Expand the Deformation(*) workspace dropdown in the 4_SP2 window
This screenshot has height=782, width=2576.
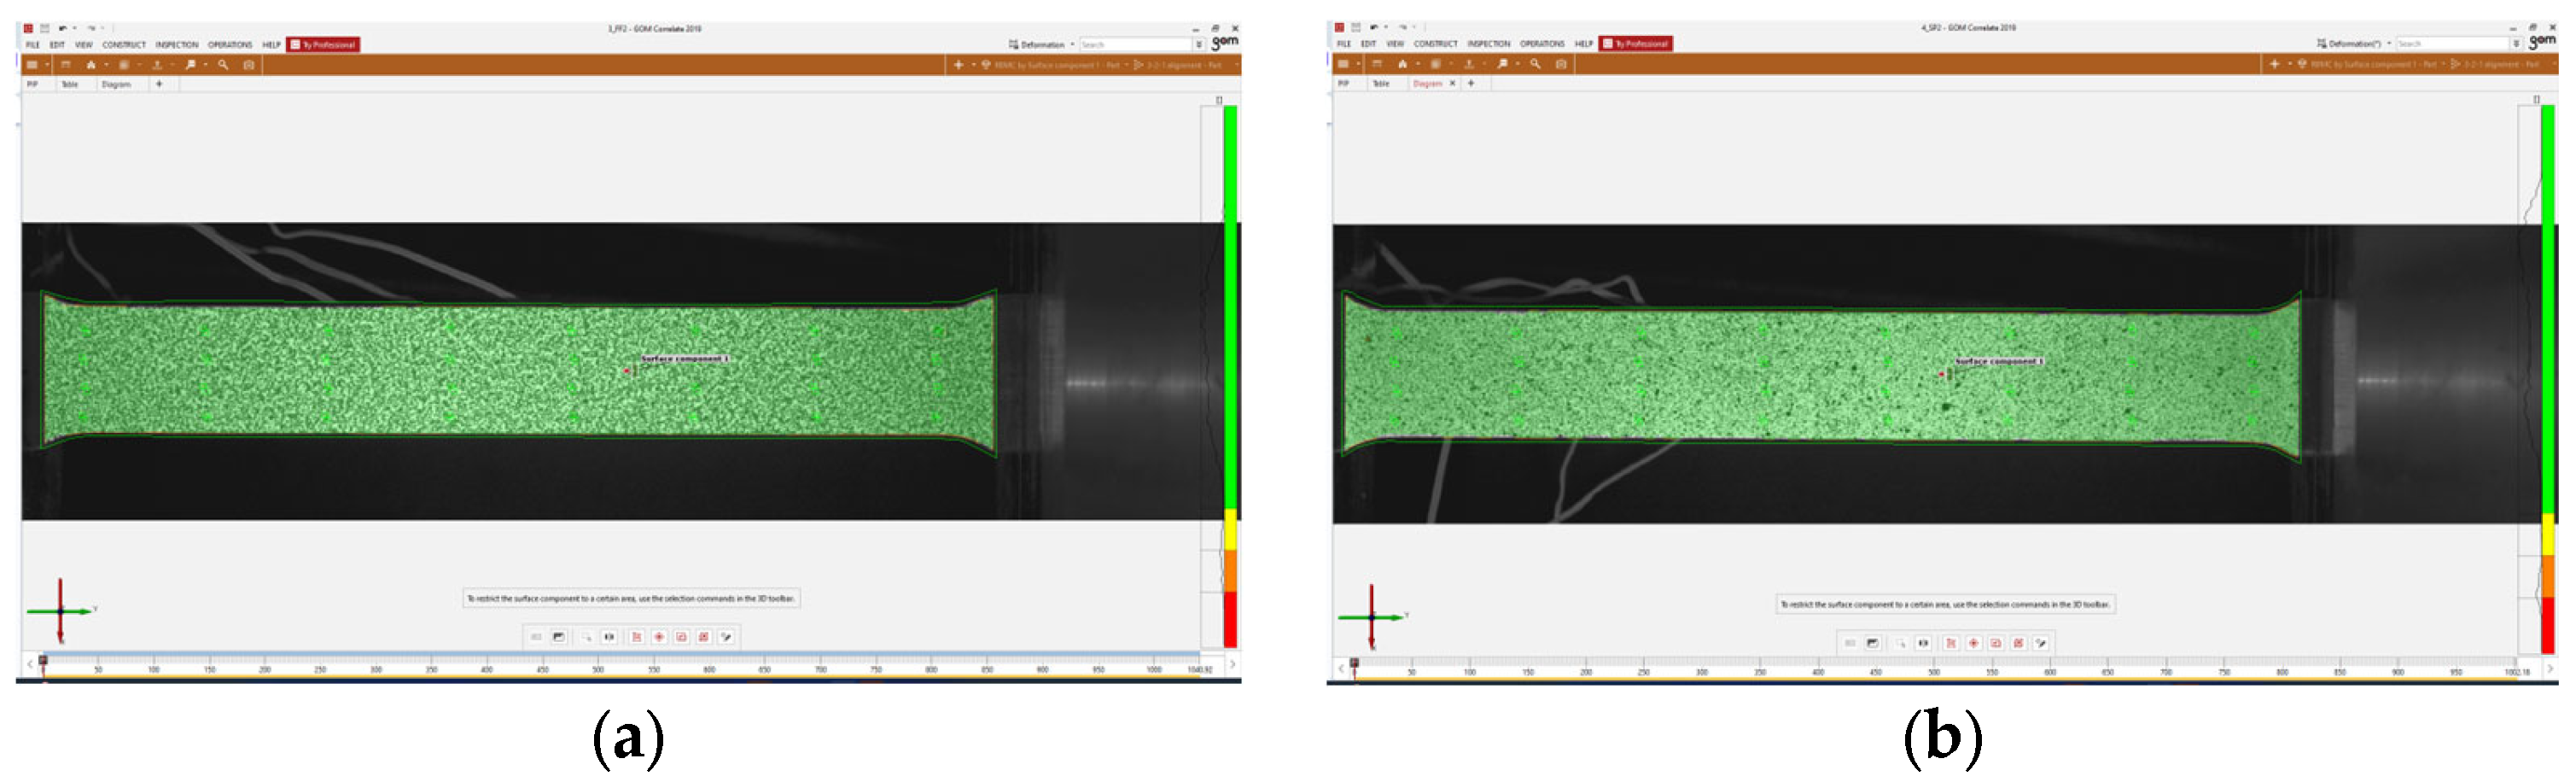coord(2389,44)
